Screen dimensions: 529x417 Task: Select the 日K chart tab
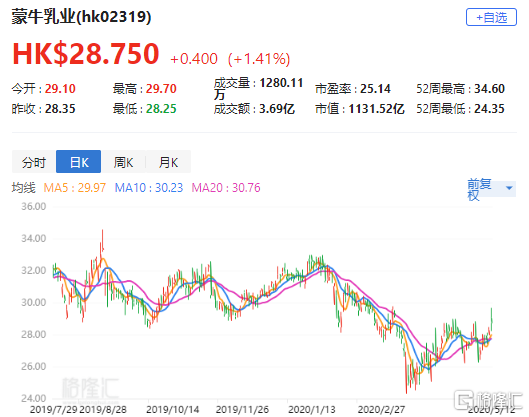pos(78,162)
